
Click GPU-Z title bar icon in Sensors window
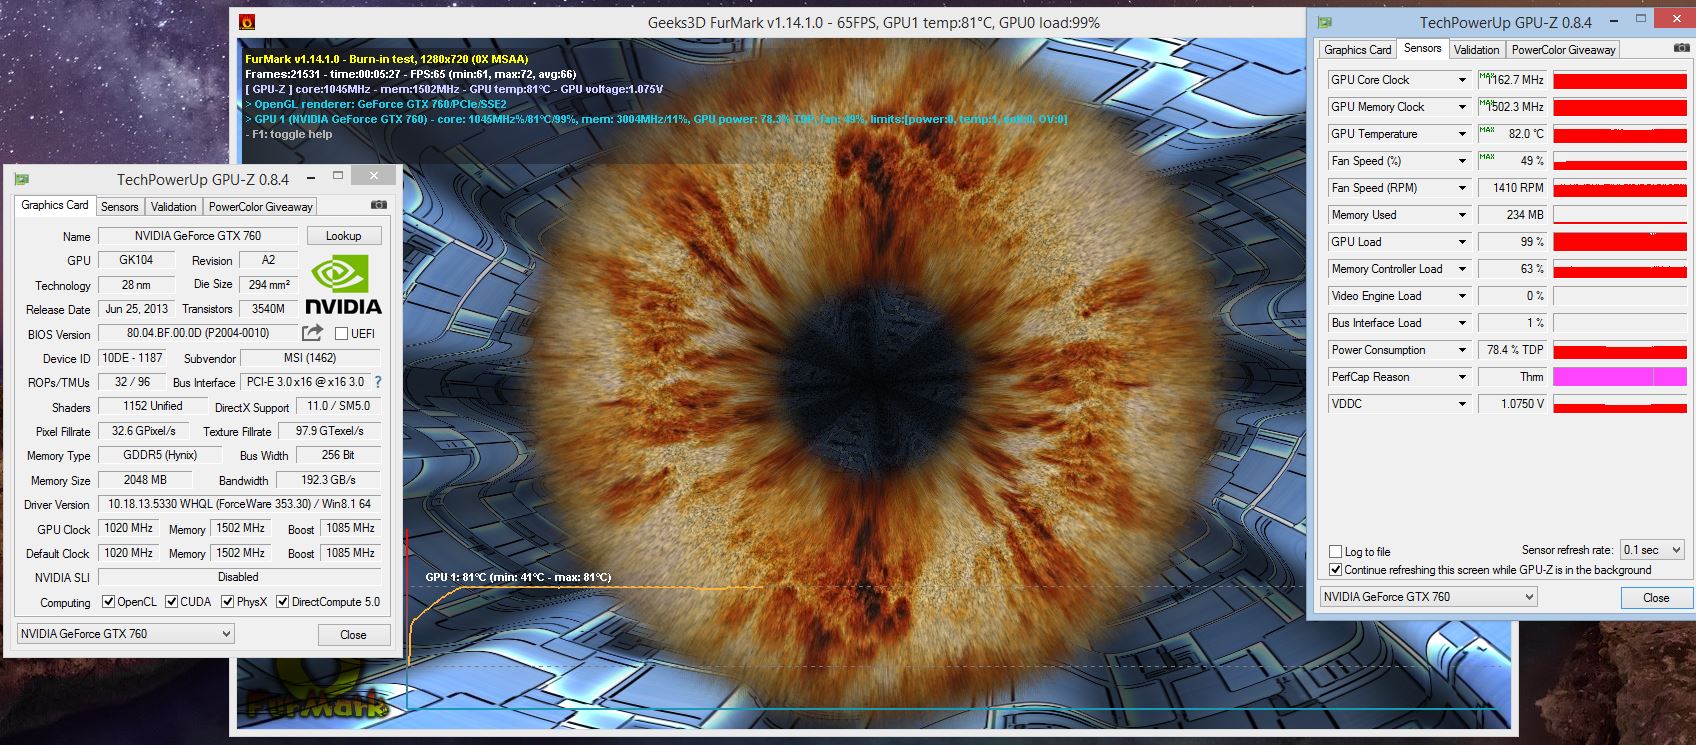click(1324, 22)
